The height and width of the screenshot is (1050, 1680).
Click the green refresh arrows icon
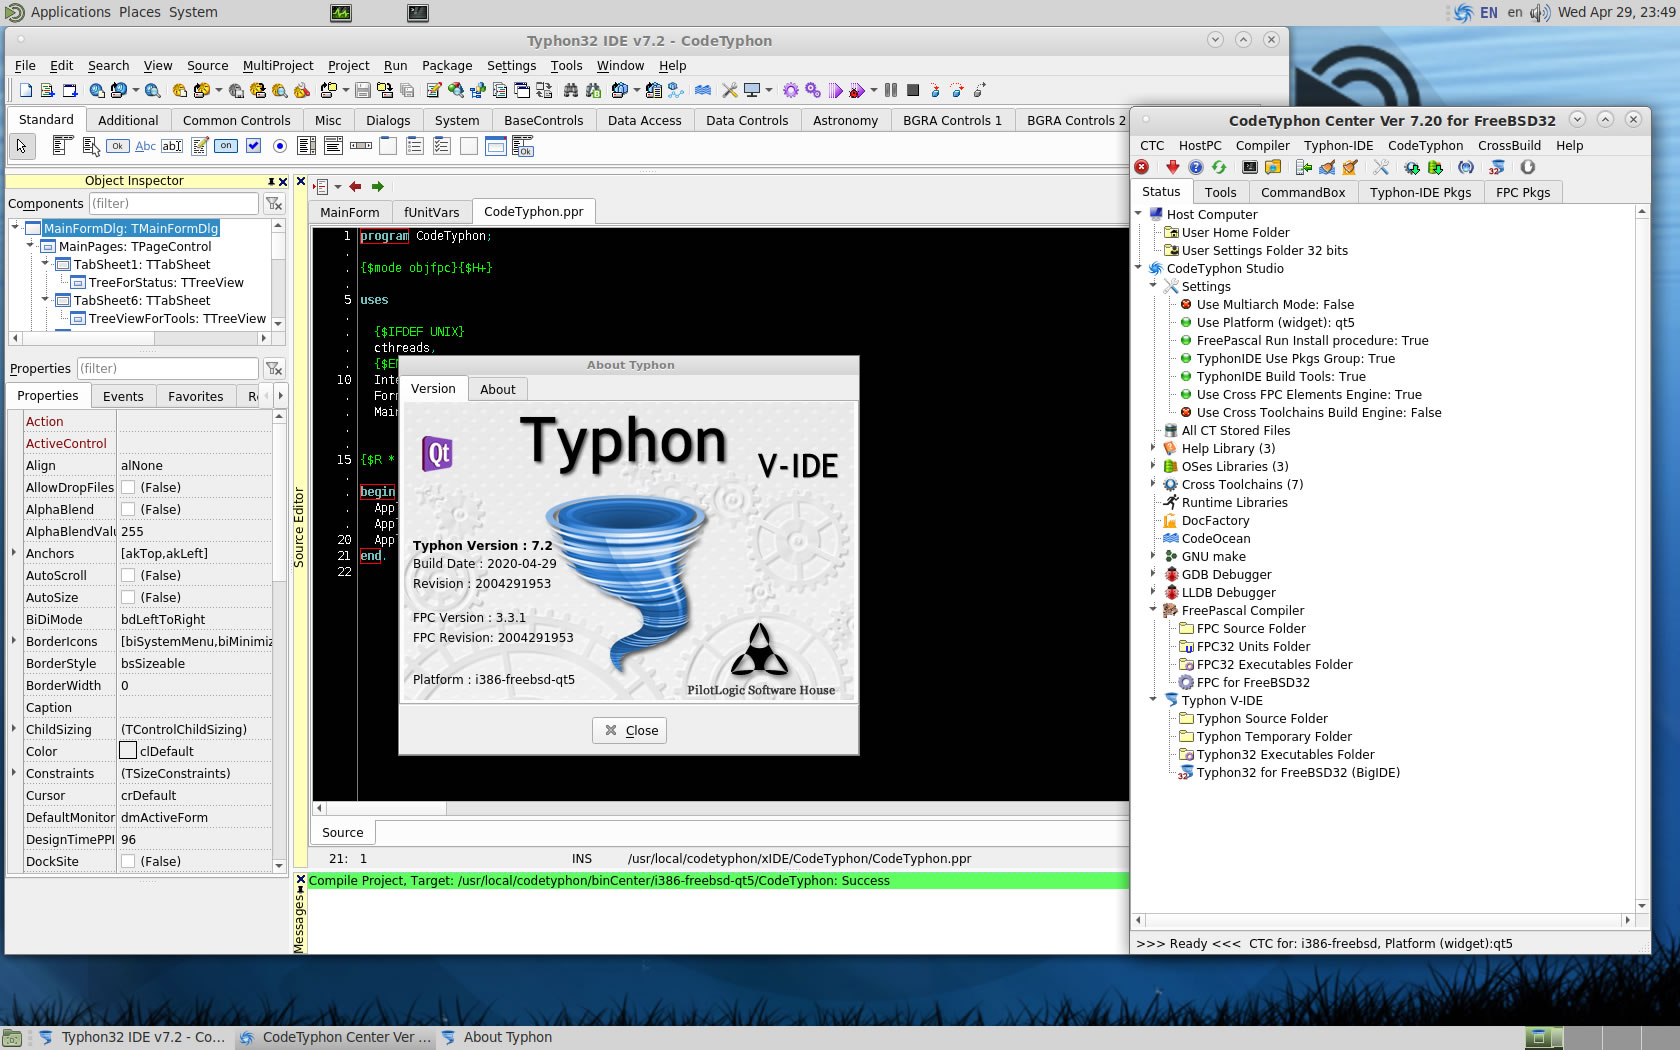pos(1219,168)
